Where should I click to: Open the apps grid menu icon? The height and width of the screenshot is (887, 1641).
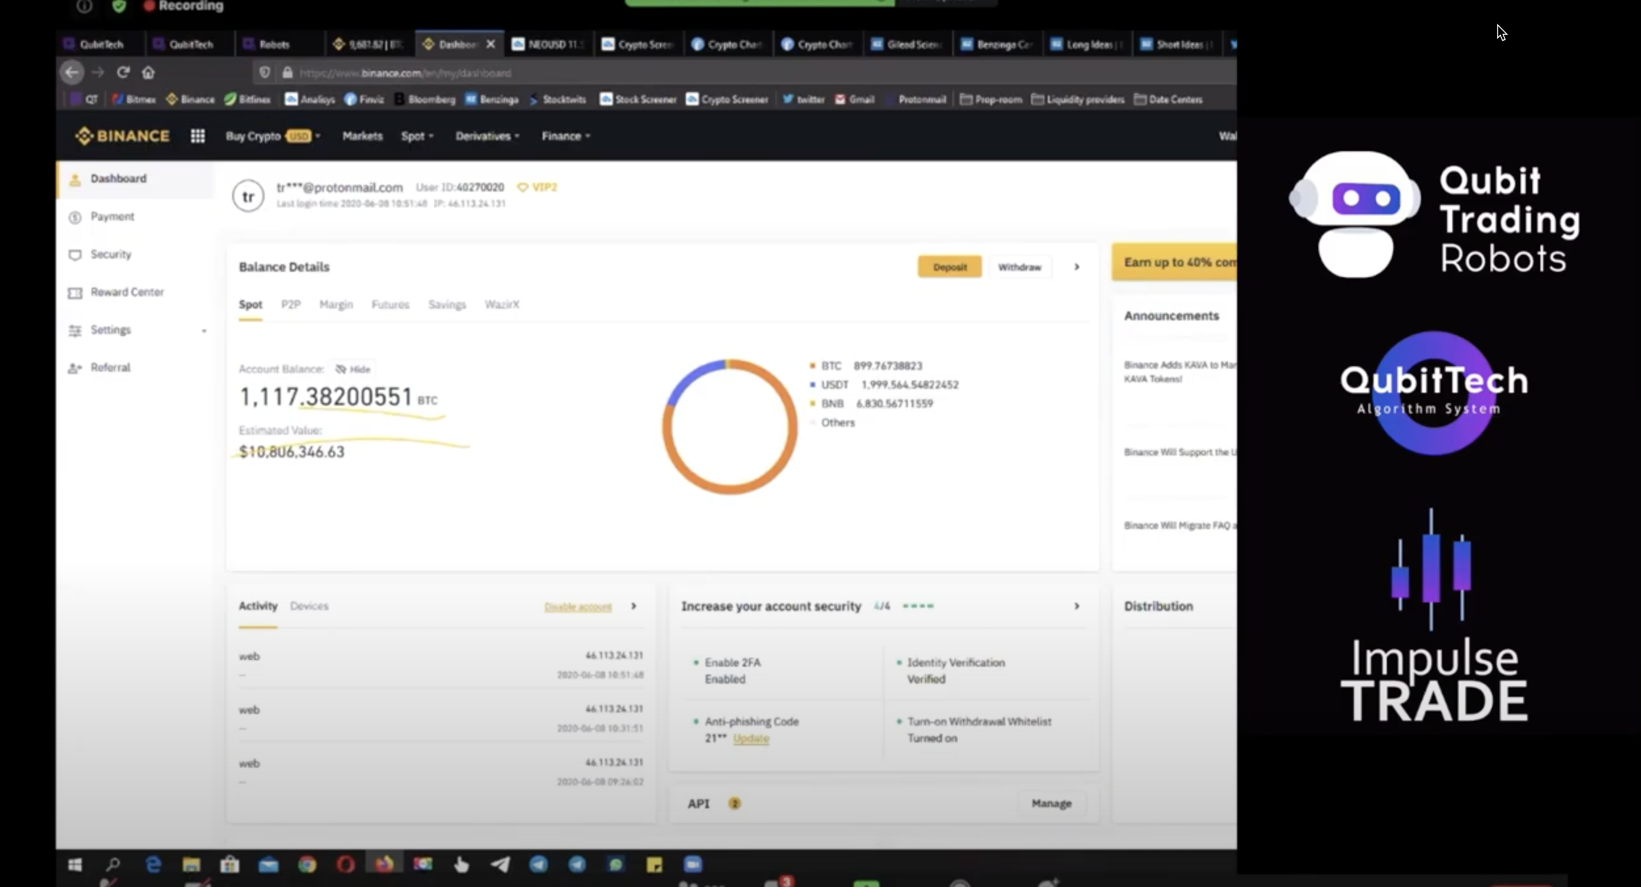(198, 136)
